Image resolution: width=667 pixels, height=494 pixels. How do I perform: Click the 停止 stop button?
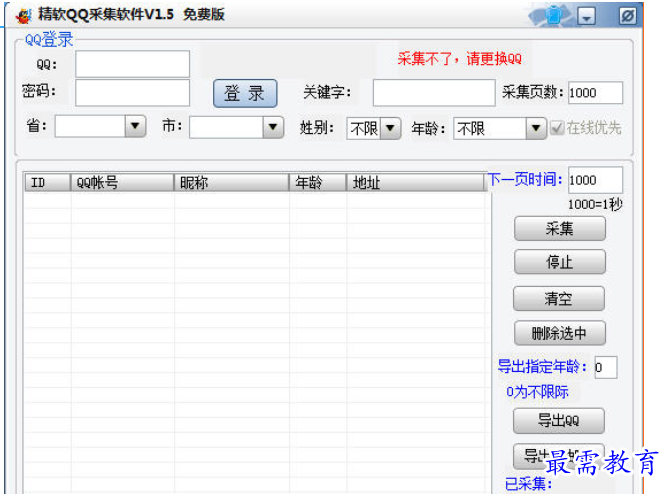tap(559, 262)
